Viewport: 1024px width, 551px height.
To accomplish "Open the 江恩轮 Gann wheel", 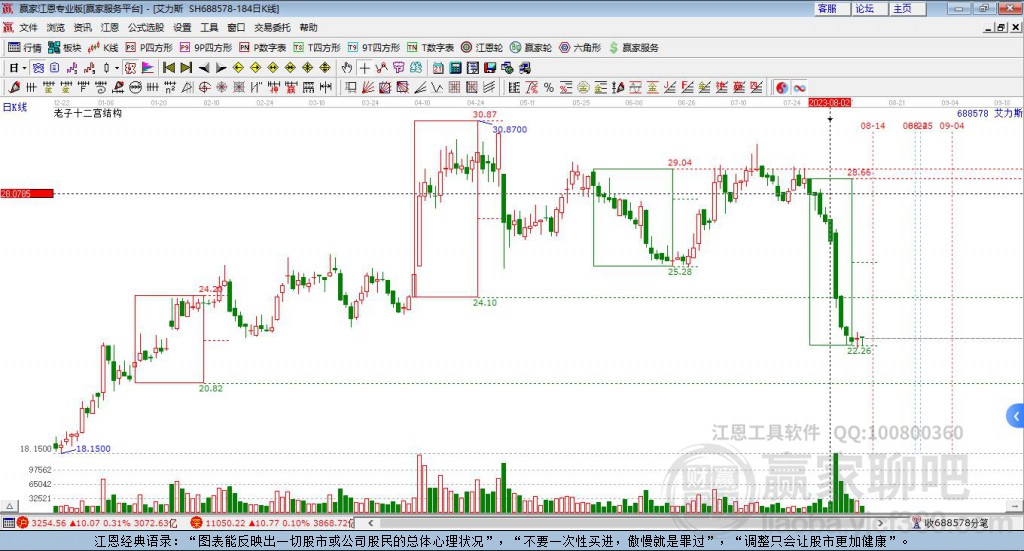I will [x=482, y=48].
